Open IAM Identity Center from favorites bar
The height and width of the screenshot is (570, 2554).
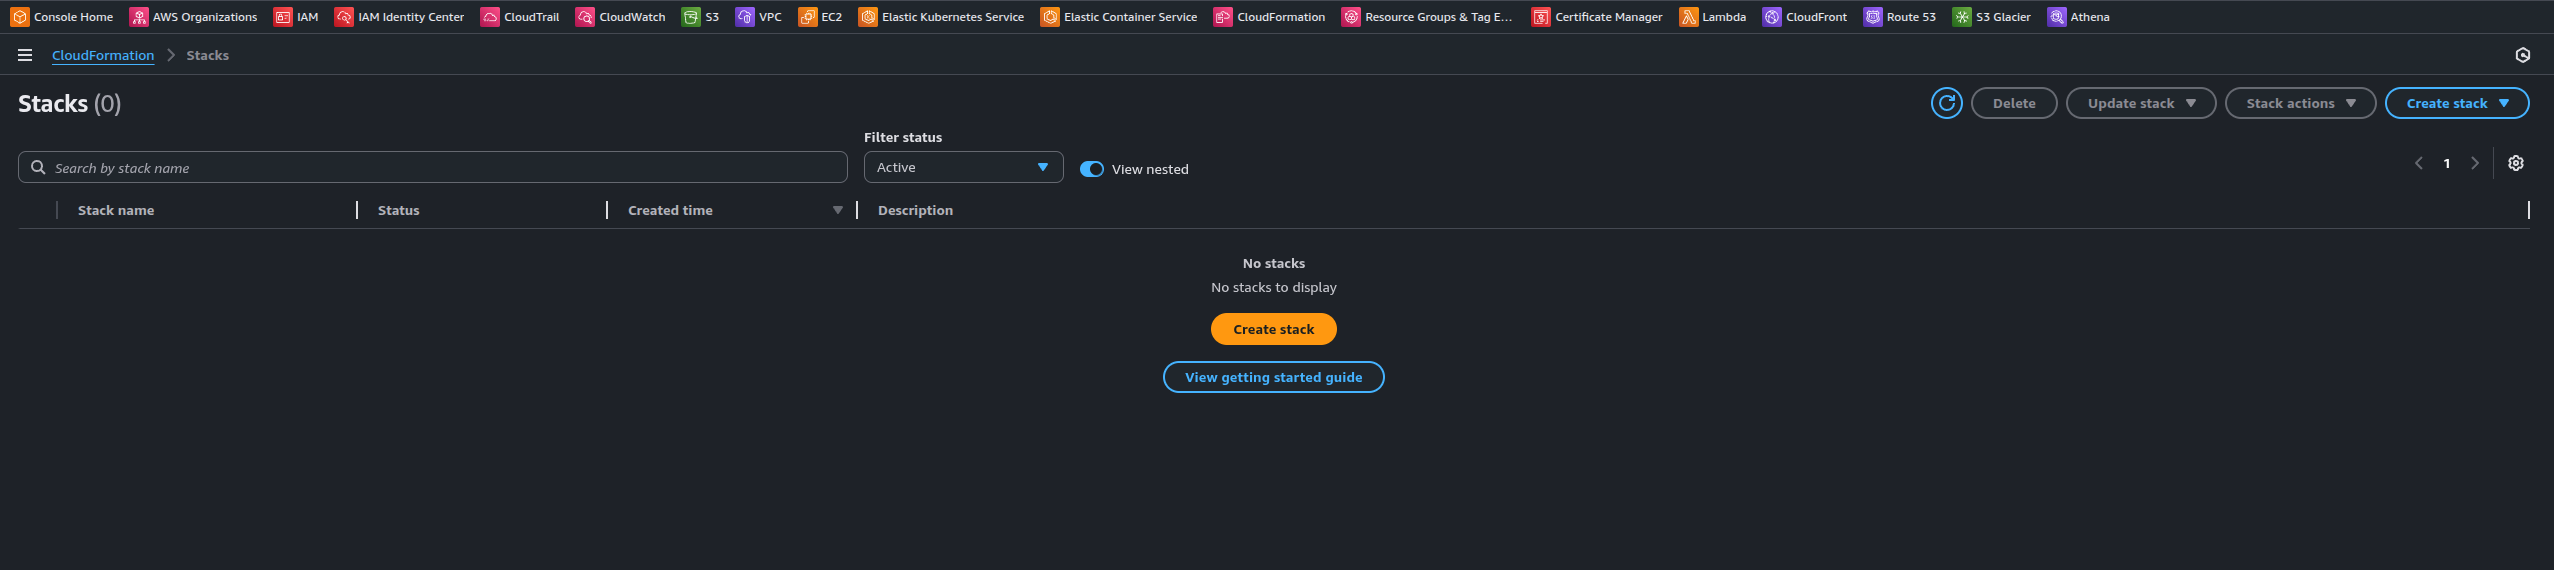(x=399, y=17)
